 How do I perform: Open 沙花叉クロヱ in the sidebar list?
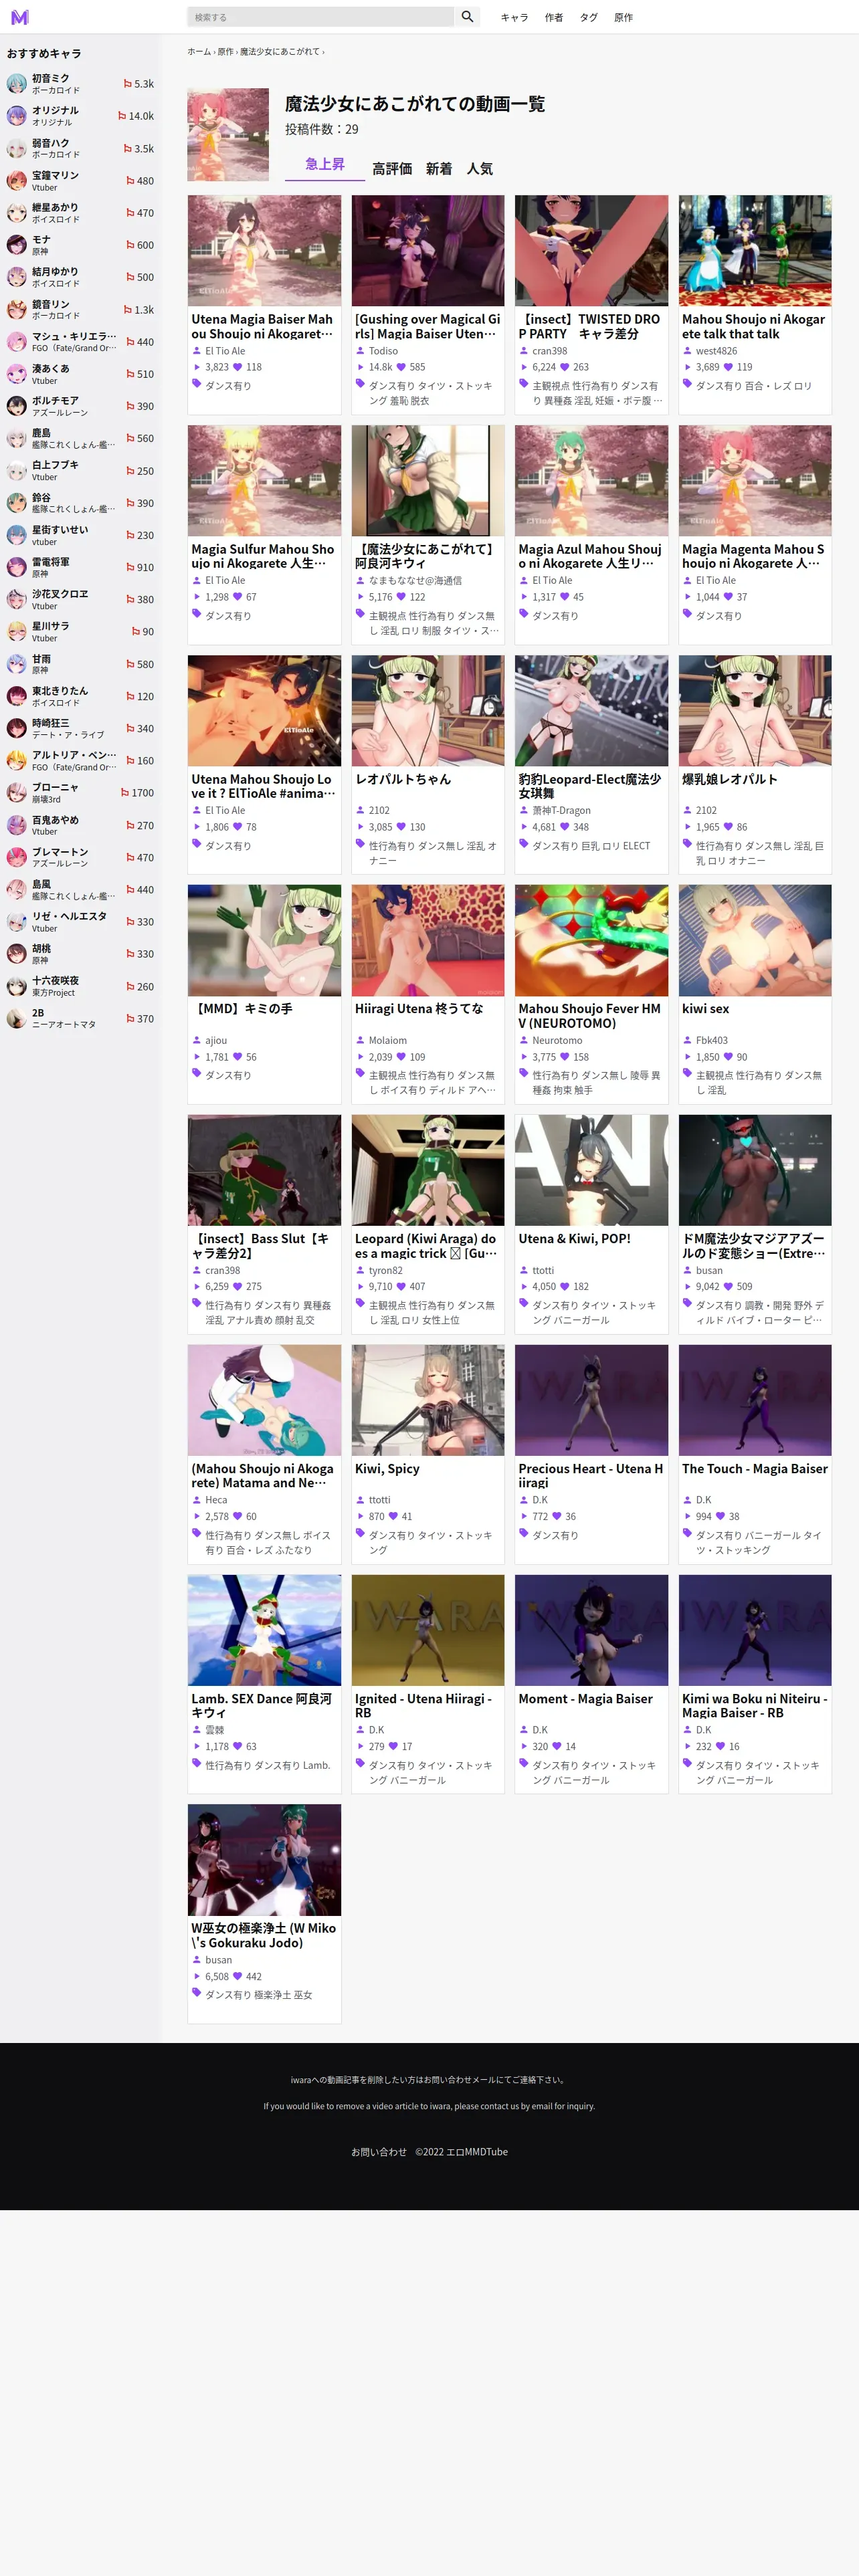tap(80, 600)
